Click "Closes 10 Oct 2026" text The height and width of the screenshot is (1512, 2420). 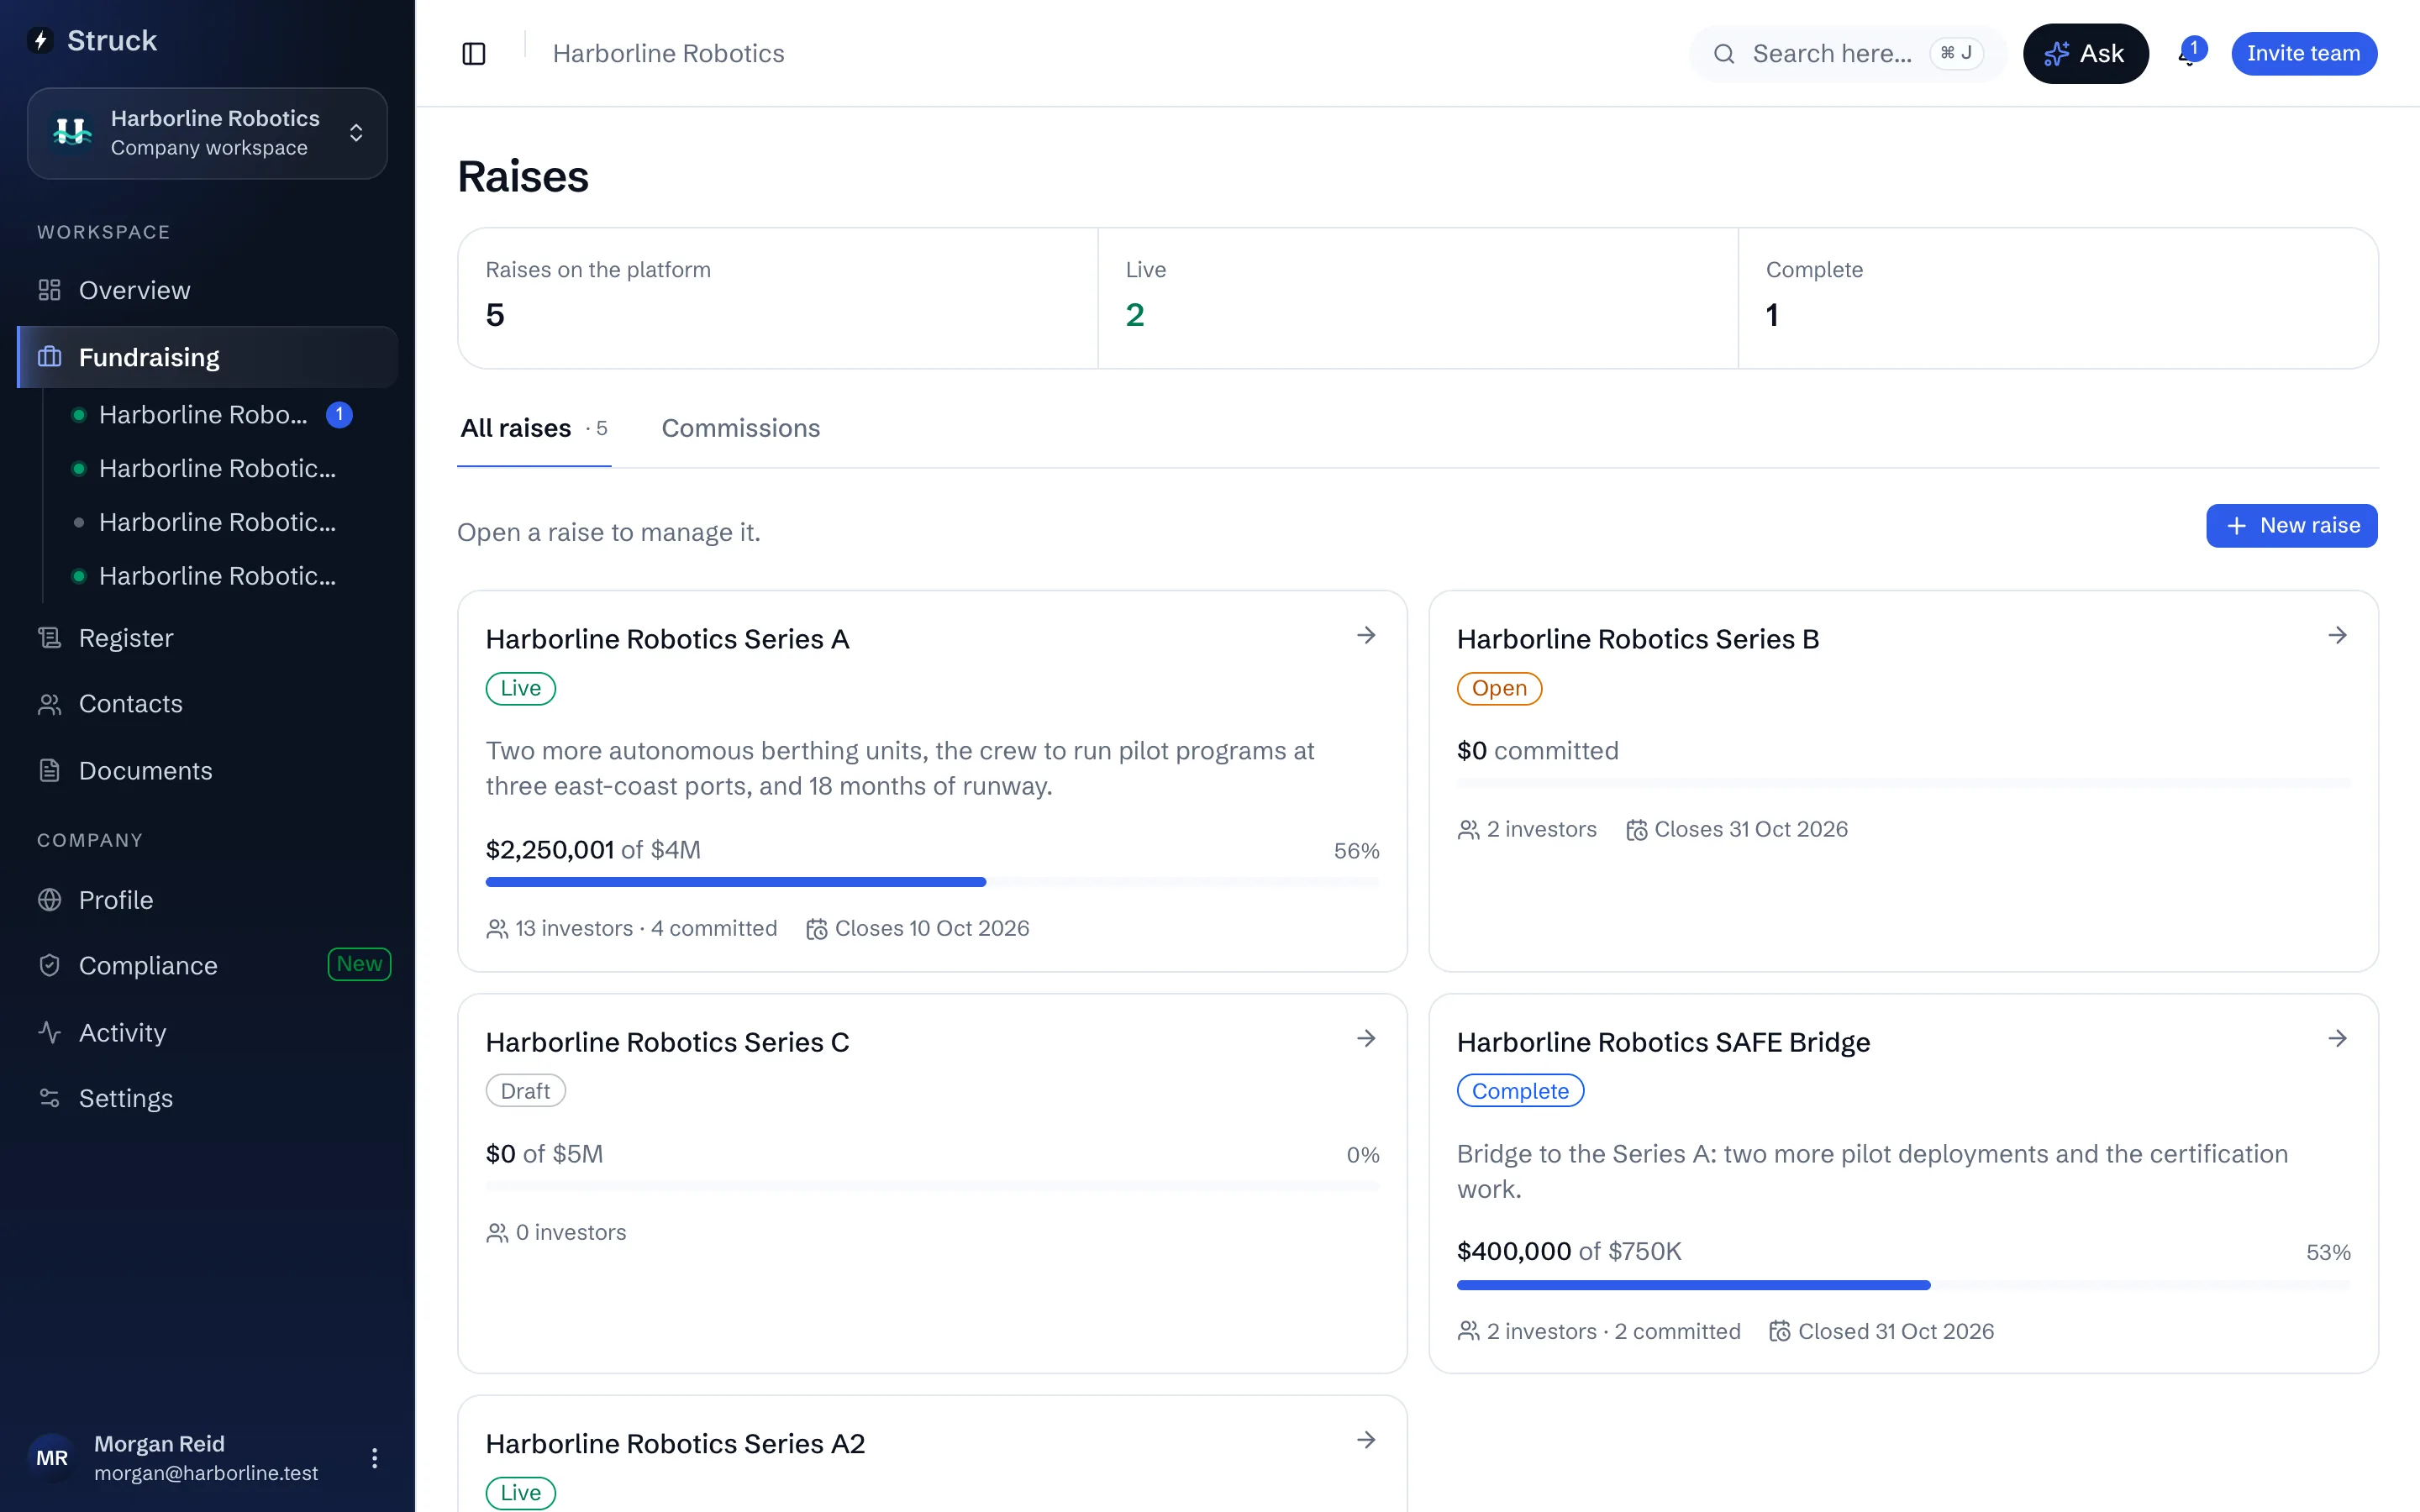(931, 929)
